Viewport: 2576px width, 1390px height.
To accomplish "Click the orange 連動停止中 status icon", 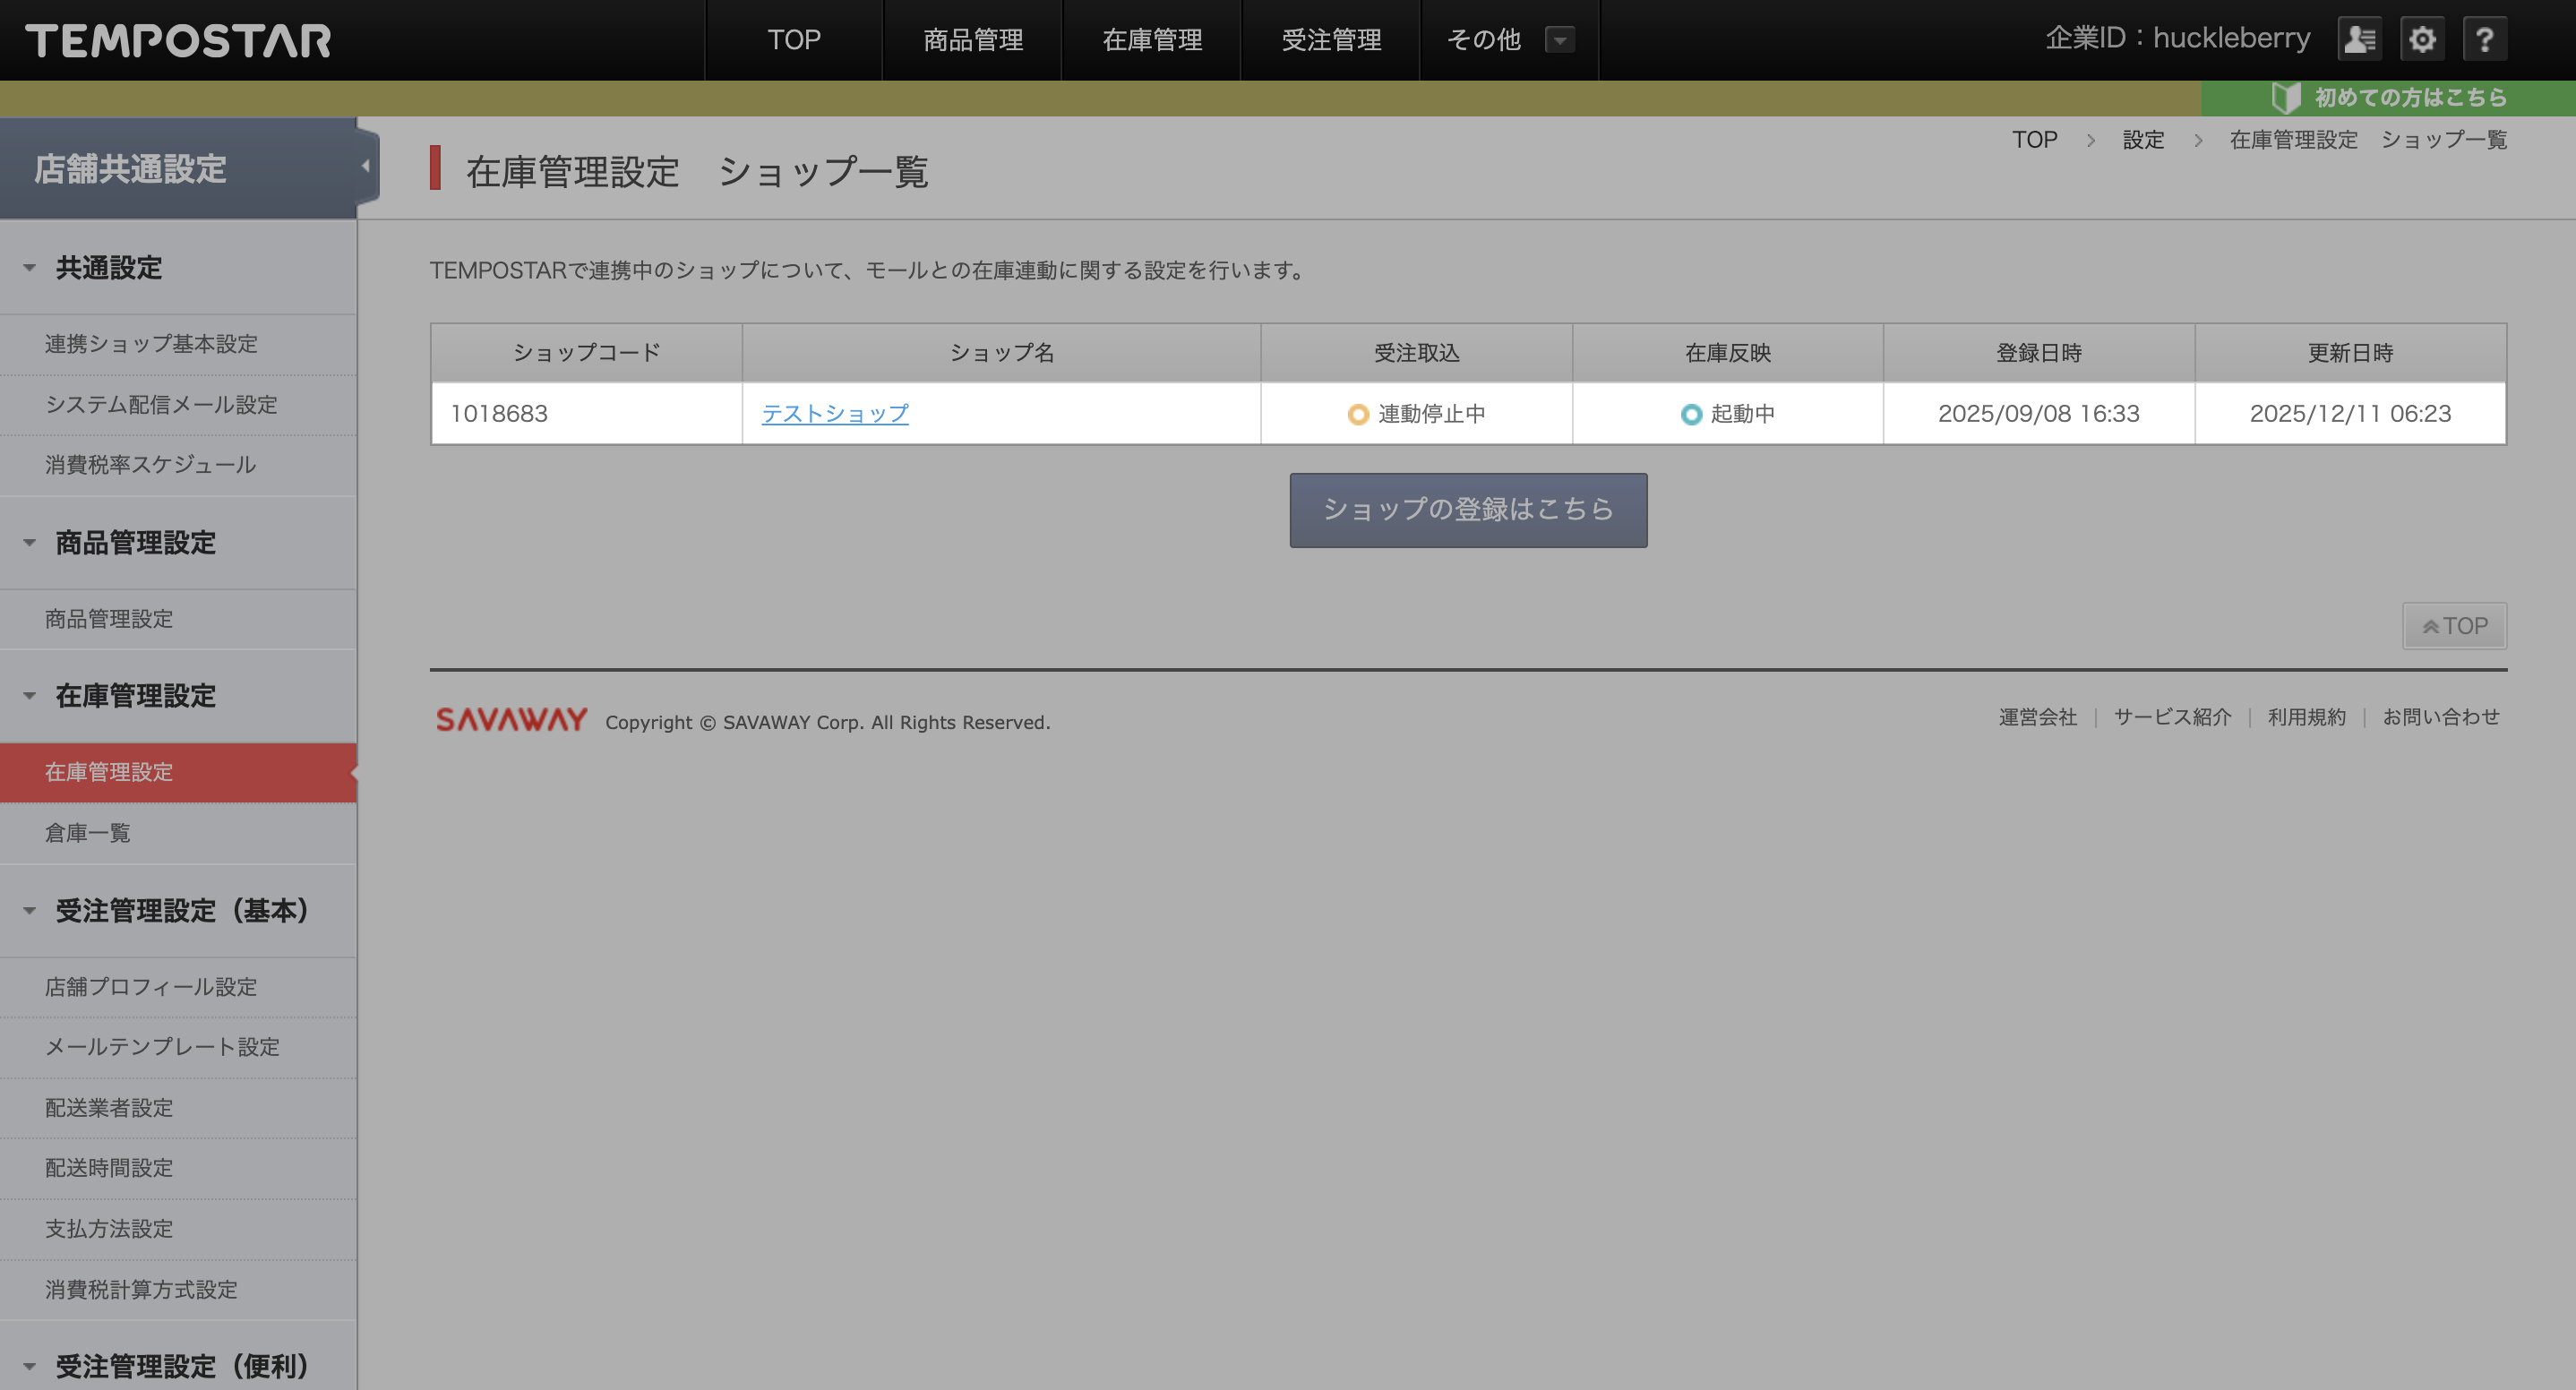I will tap(1357, 414).
